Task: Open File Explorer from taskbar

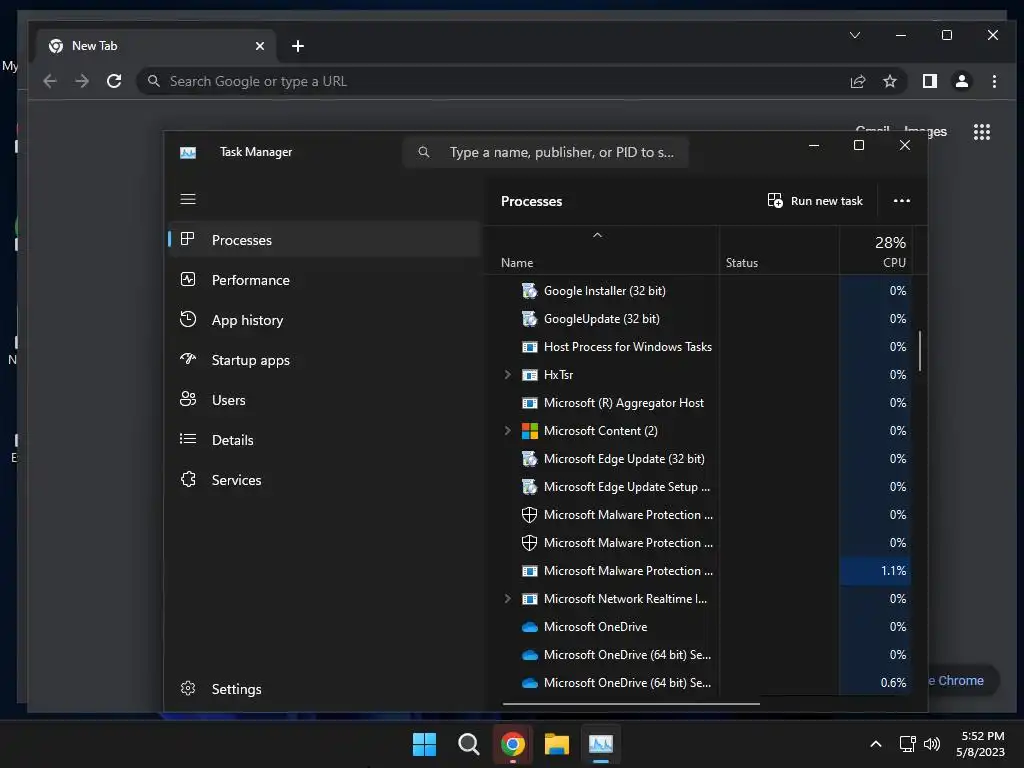Action: tap(557, 744)
